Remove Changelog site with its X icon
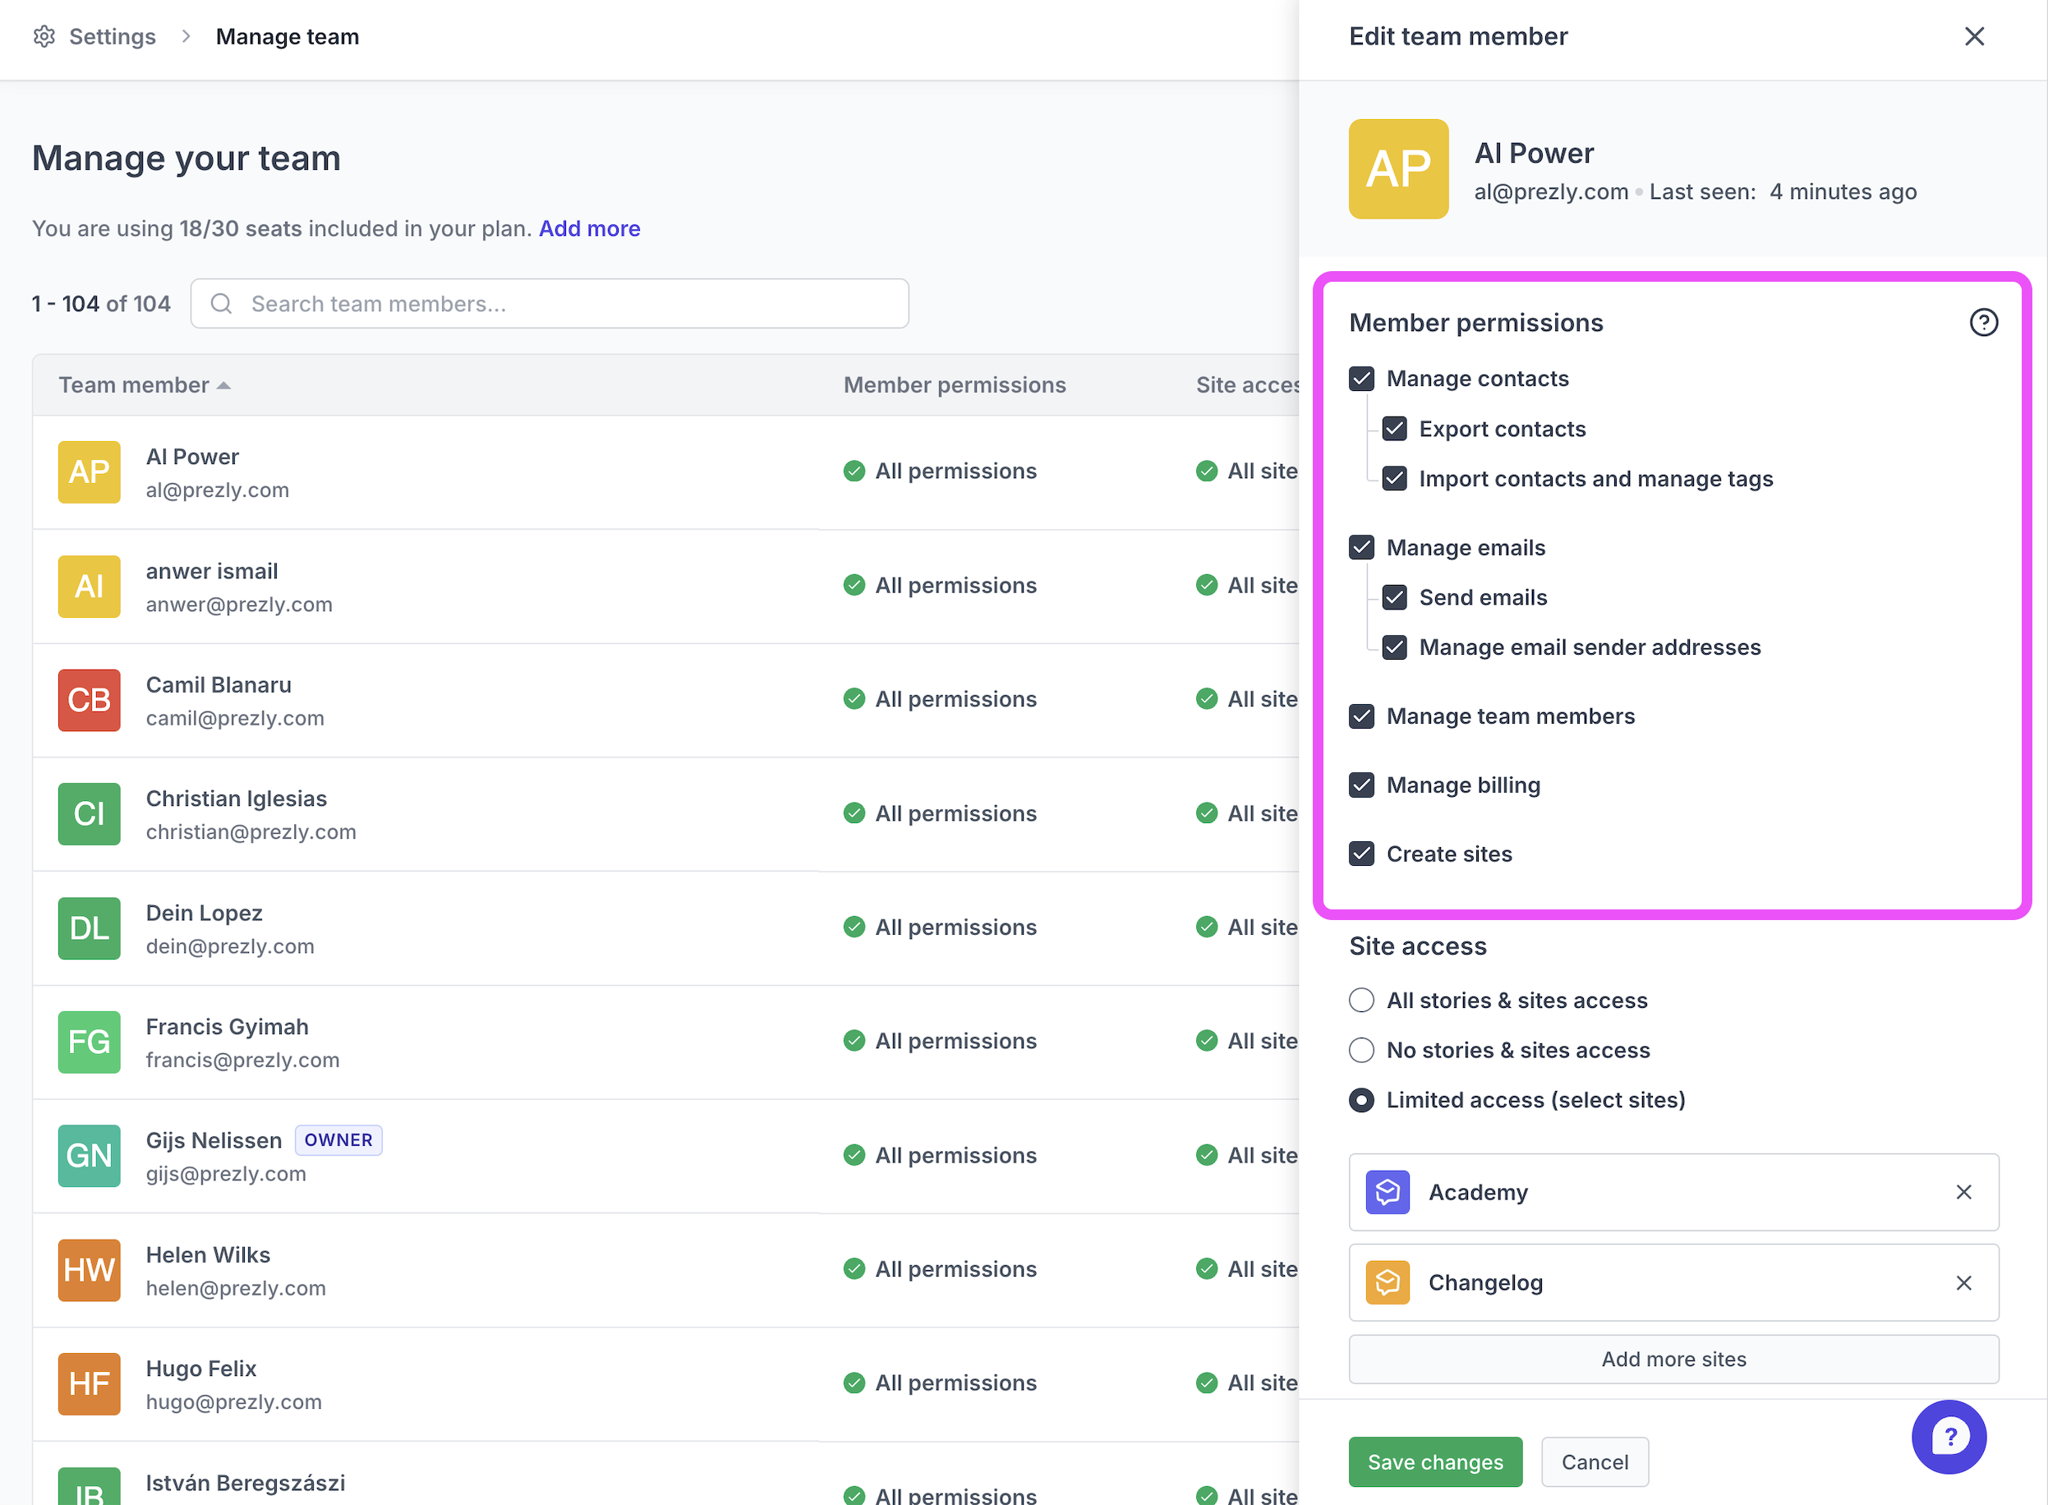This screenshot has height=1505, width=2048. tap(1963, 1283)
